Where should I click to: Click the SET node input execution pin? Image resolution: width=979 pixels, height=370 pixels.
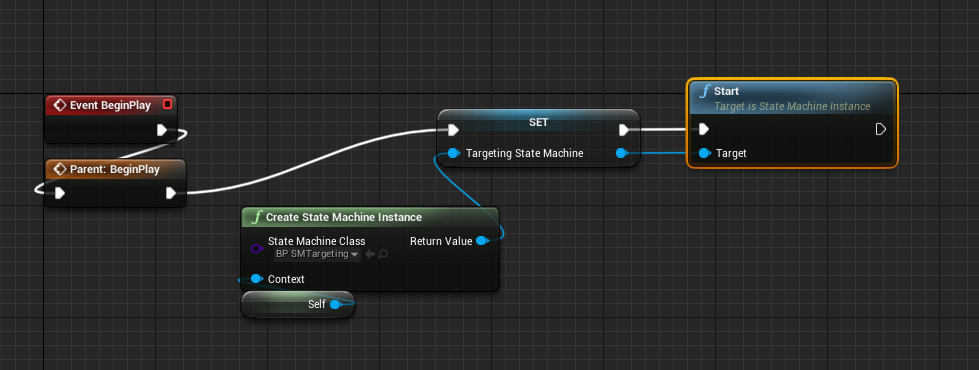coord(453,130)
